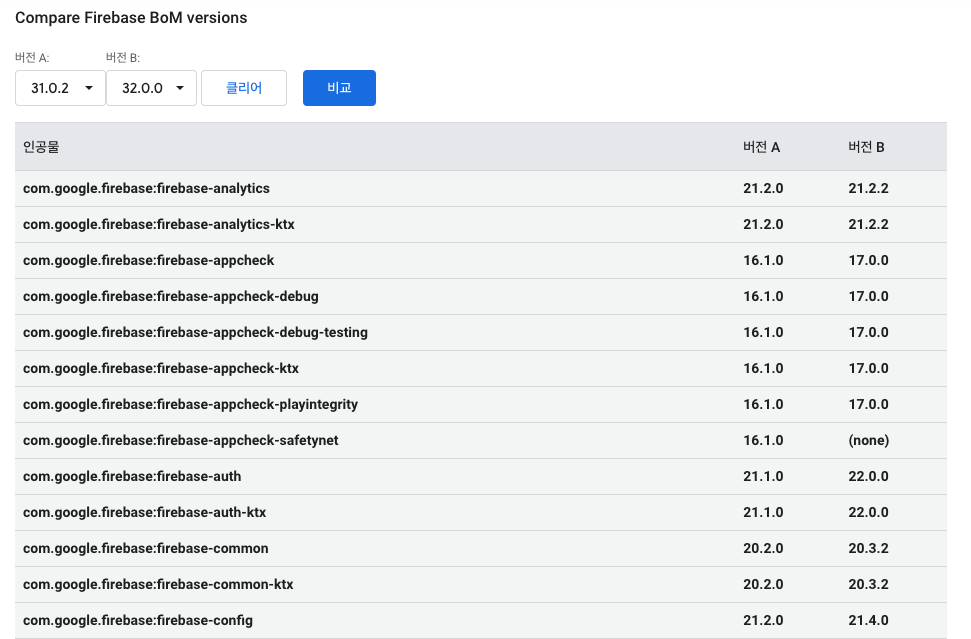The width and height of the screenshot is (971, 639).
Task: Select version A 16.1.0 for firebase-appcheck-safetynet
Action: coord(763,440)
